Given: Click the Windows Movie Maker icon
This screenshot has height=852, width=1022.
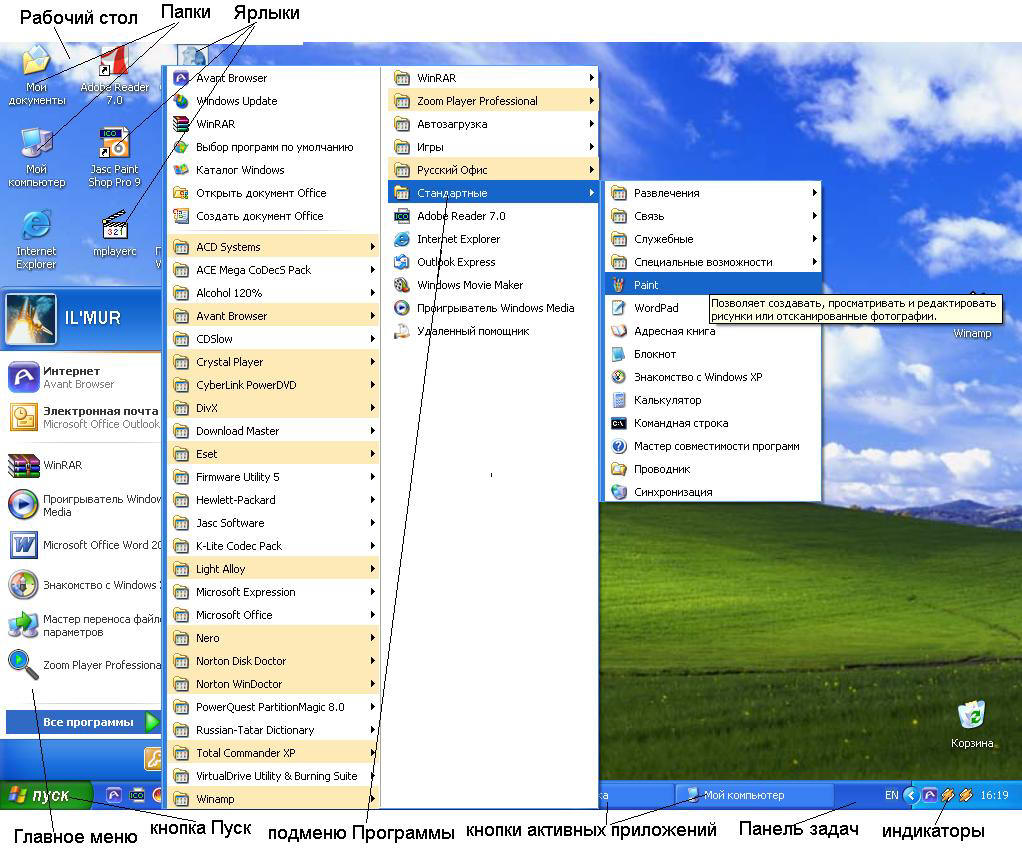Looking at the screenshot, I should tap(402, 285).
